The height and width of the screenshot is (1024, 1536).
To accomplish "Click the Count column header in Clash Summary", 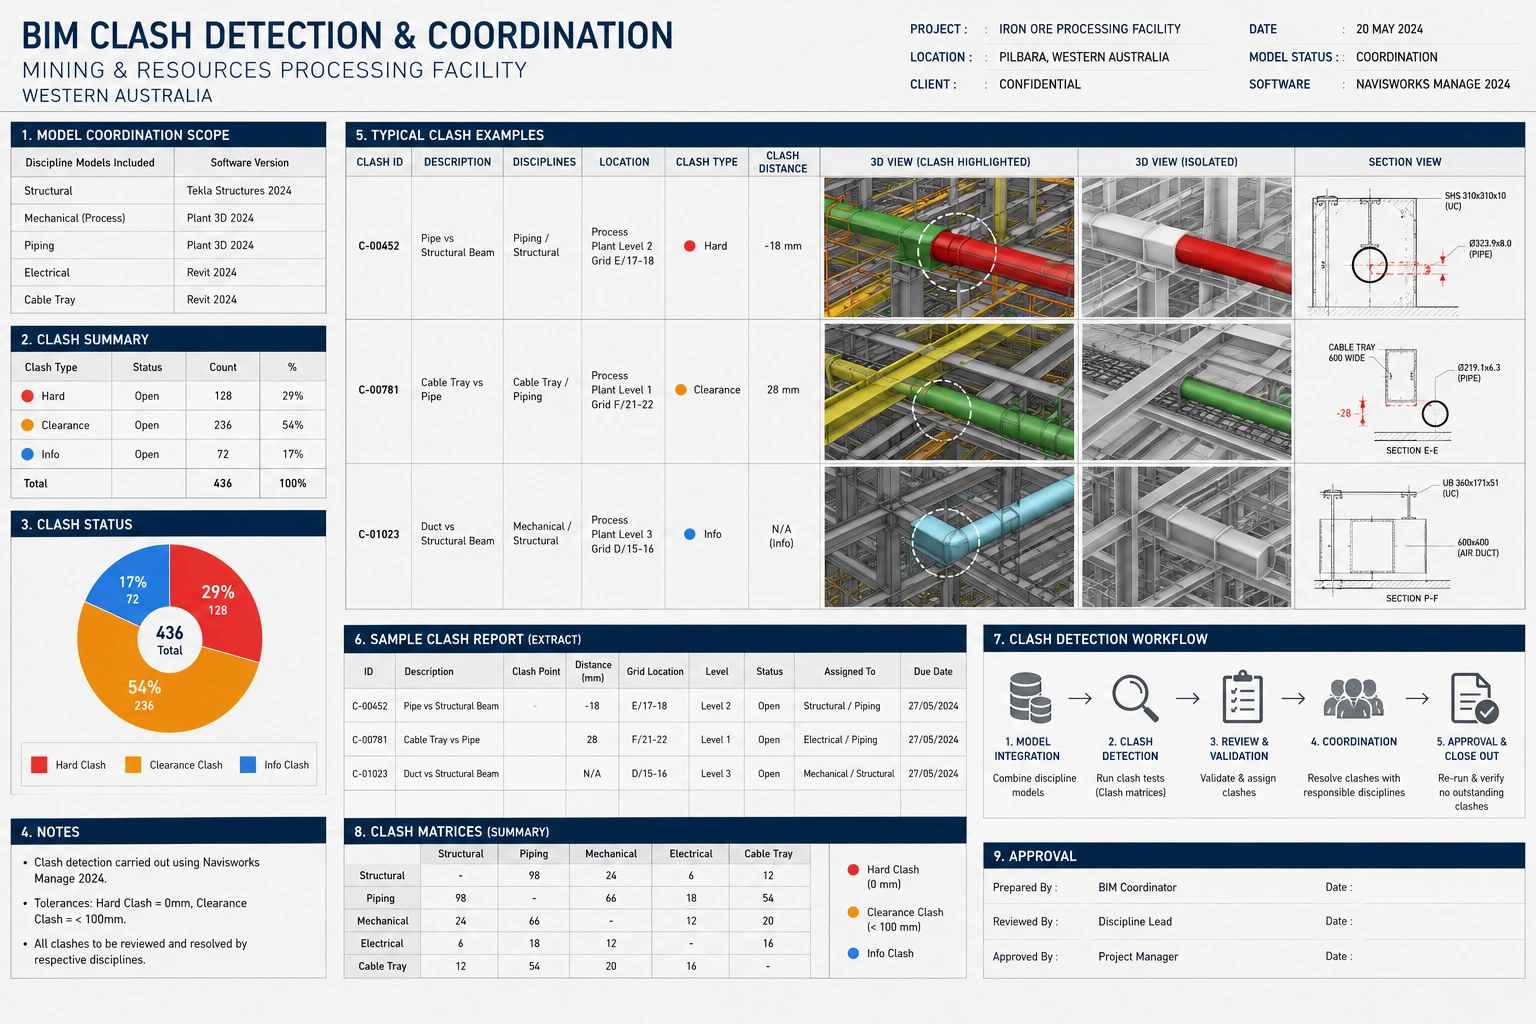I will (223, 367).
